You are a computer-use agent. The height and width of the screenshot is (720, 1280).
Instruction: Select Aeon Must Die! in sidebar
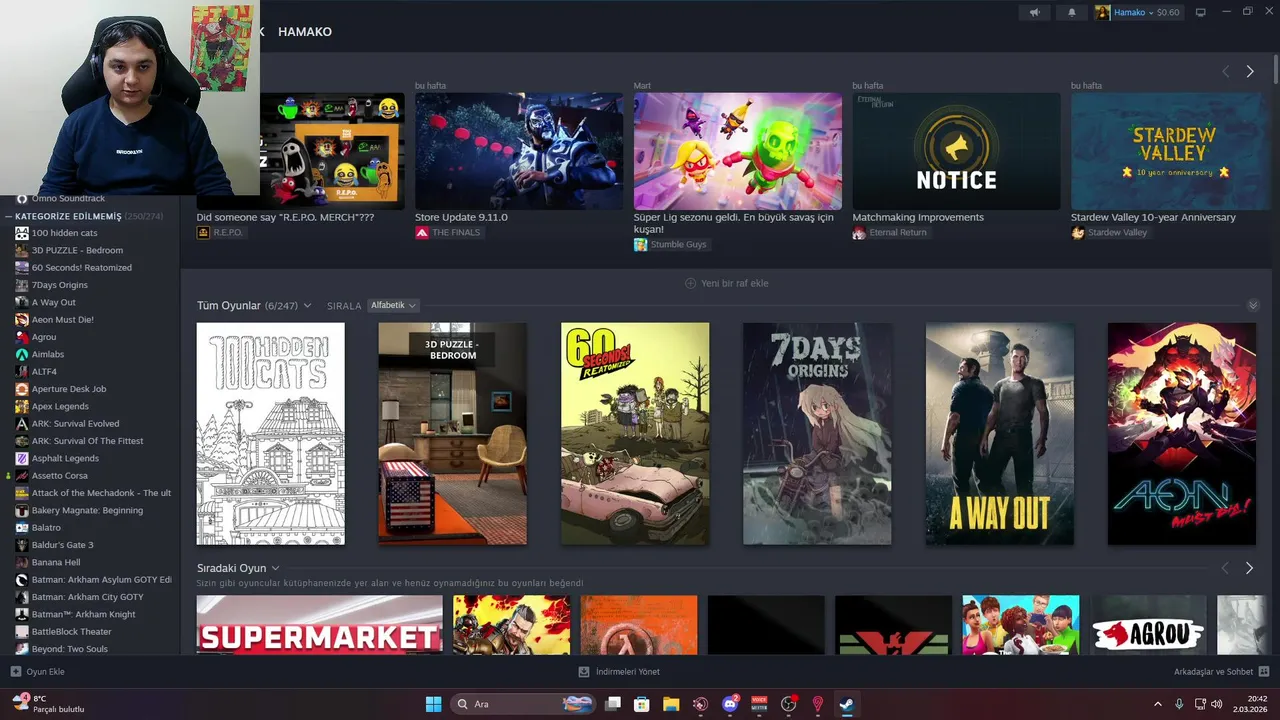[x=62, y=320]
